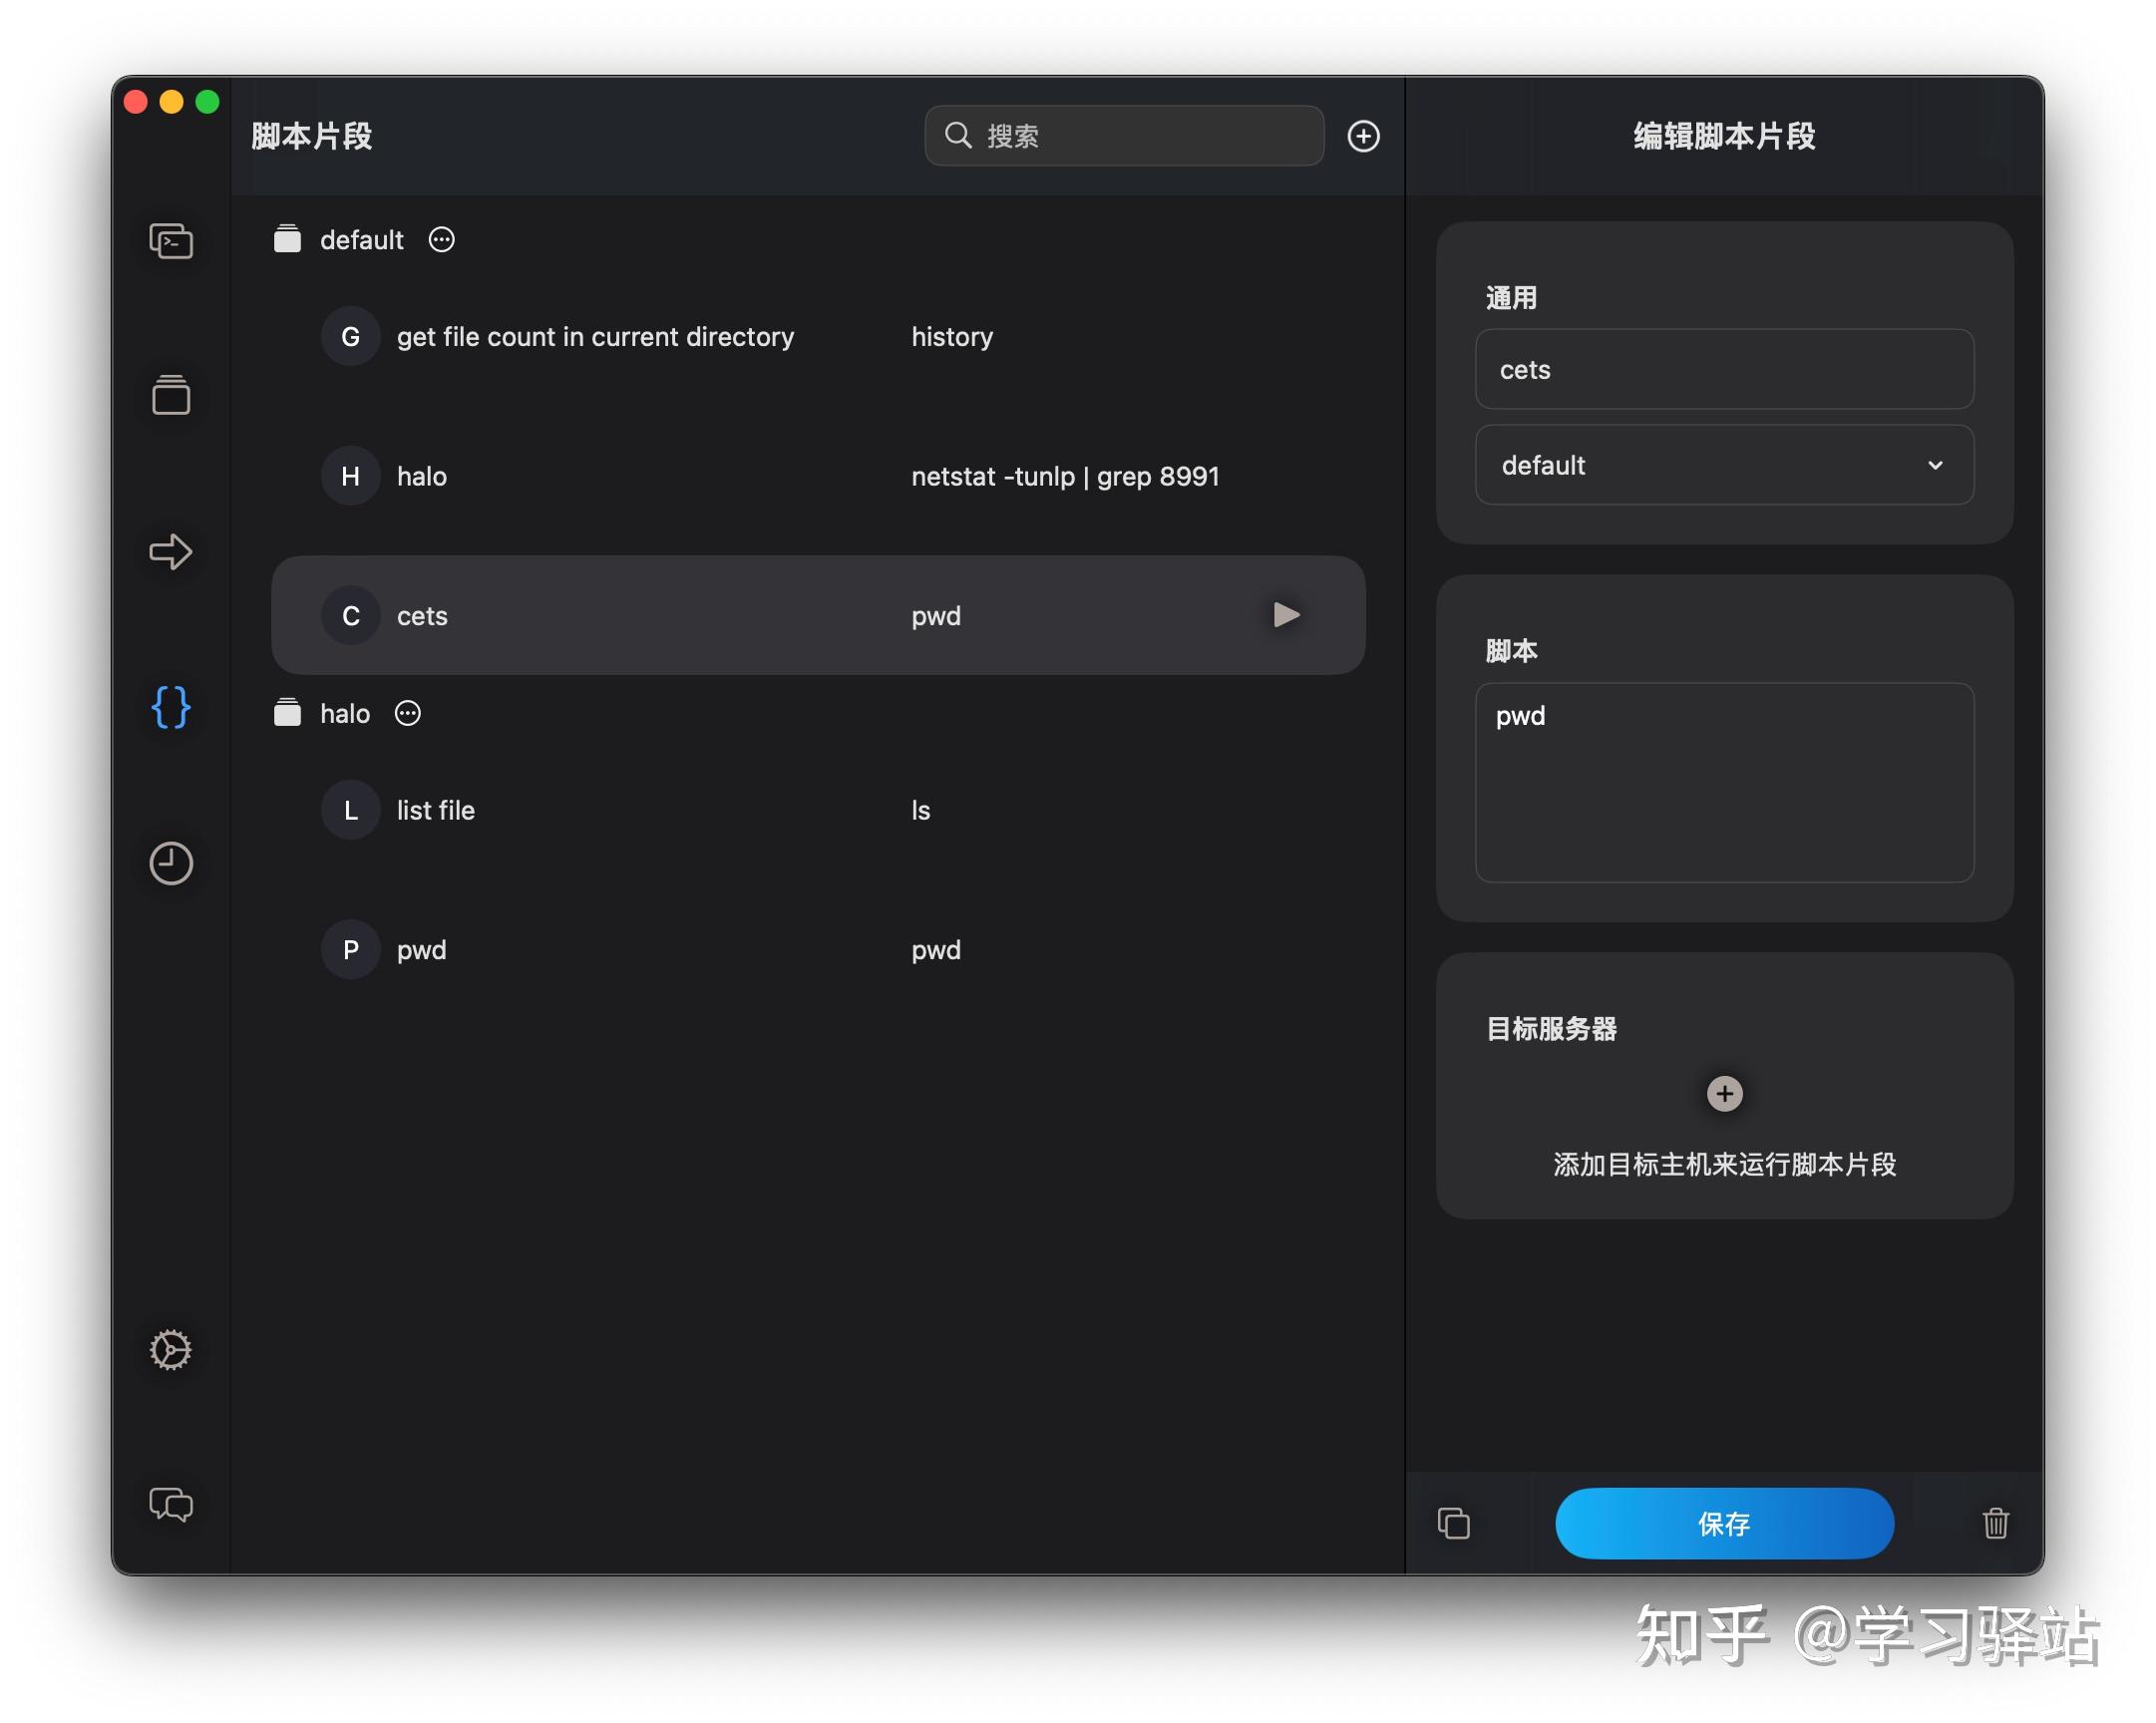Open application Settings with gear icon
Screen dimensions: 2156x1723
[x=171, y=1350]
